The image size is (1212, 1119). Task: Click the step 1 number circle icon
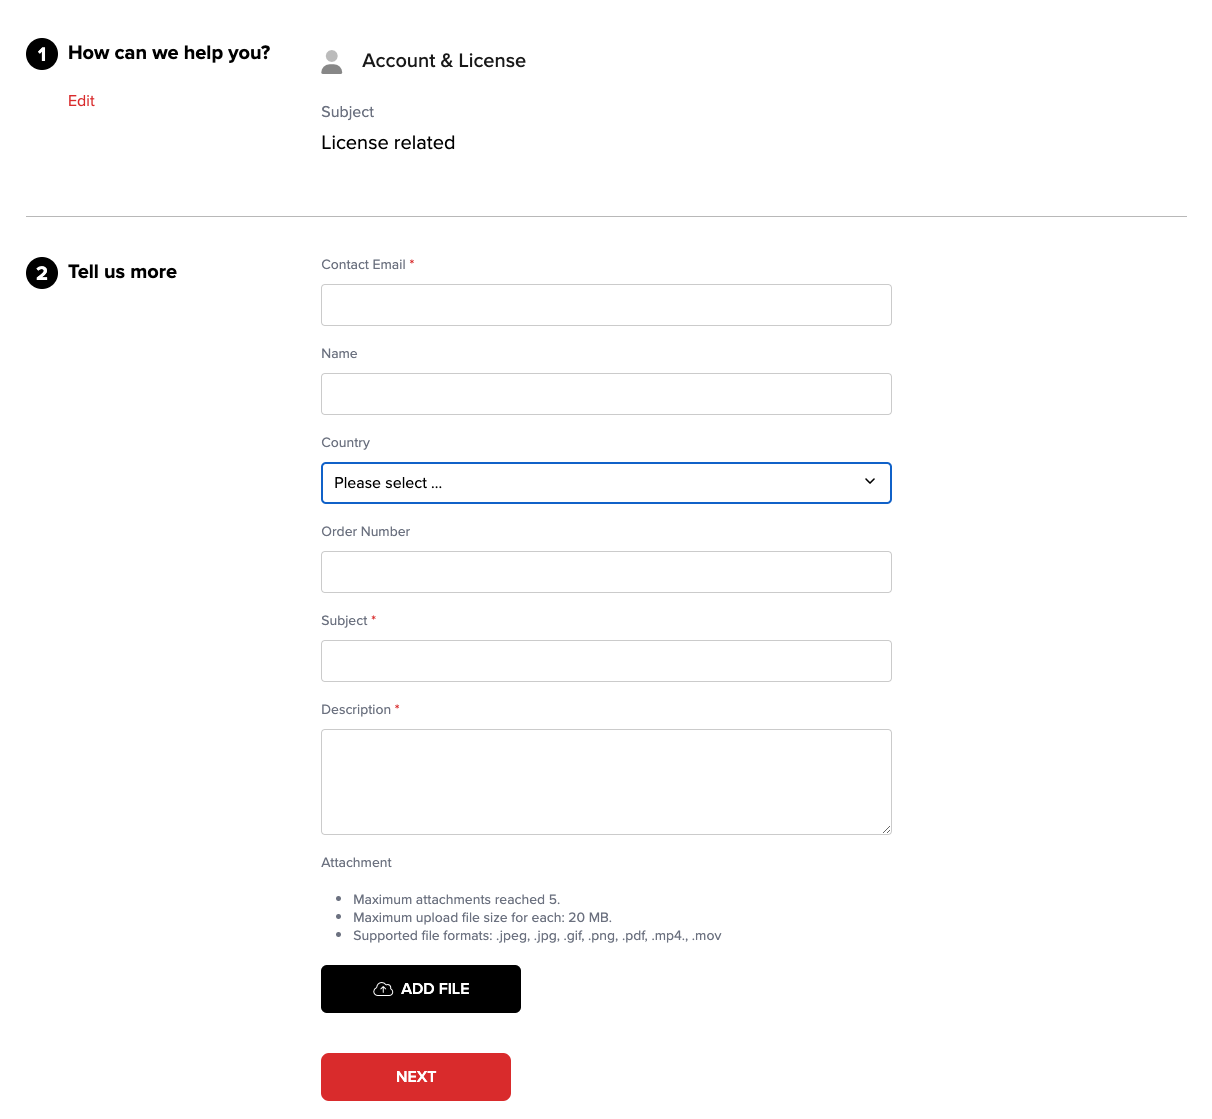click(x=42, y=54)
